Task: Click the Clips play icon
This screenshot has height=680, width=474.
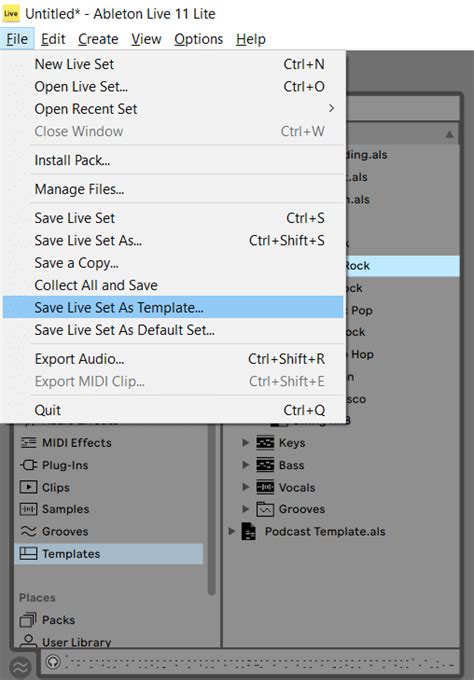Action: tap(28, 487)
